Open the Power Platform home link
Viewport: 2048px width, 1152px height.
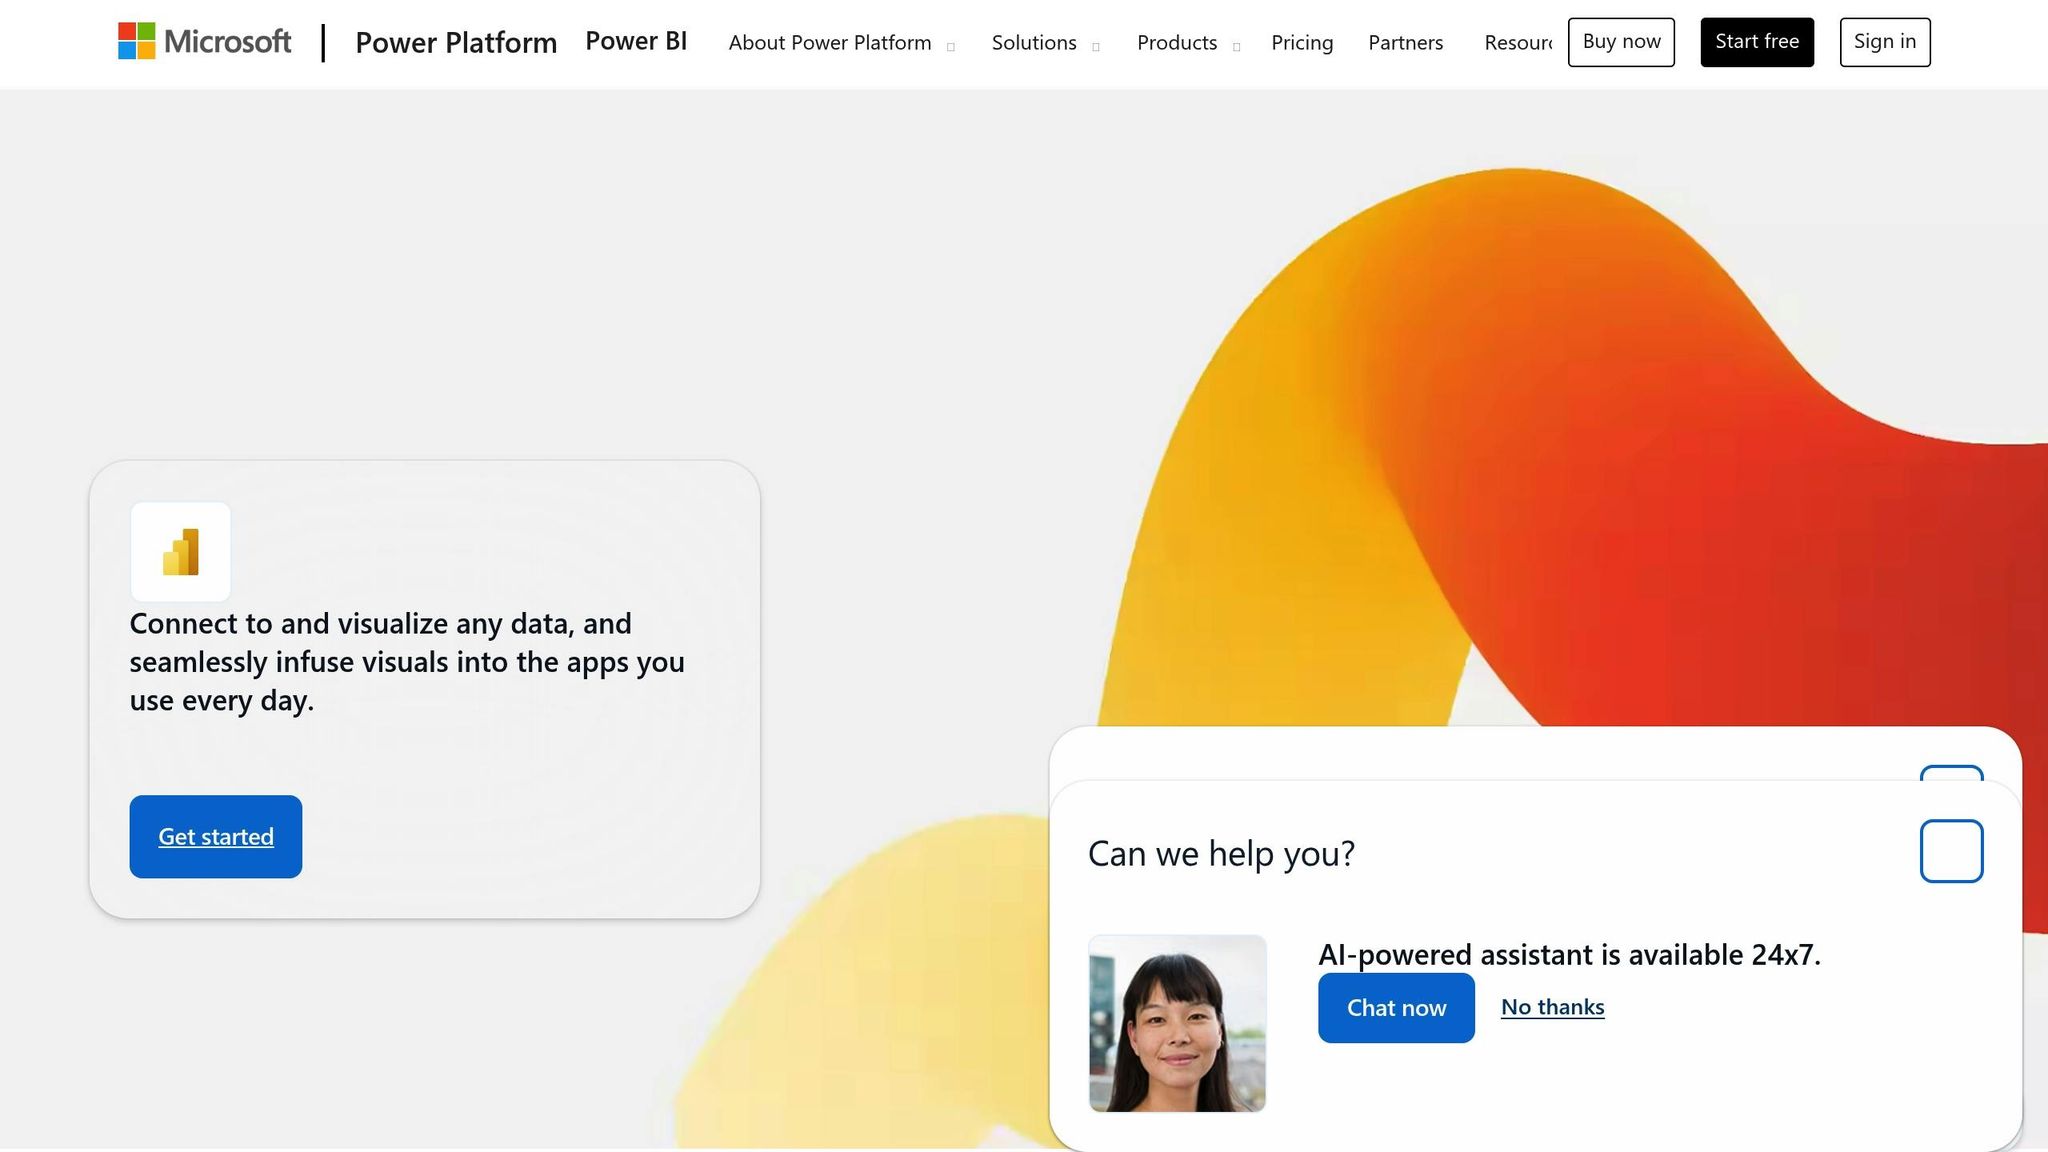pos(456,43)
